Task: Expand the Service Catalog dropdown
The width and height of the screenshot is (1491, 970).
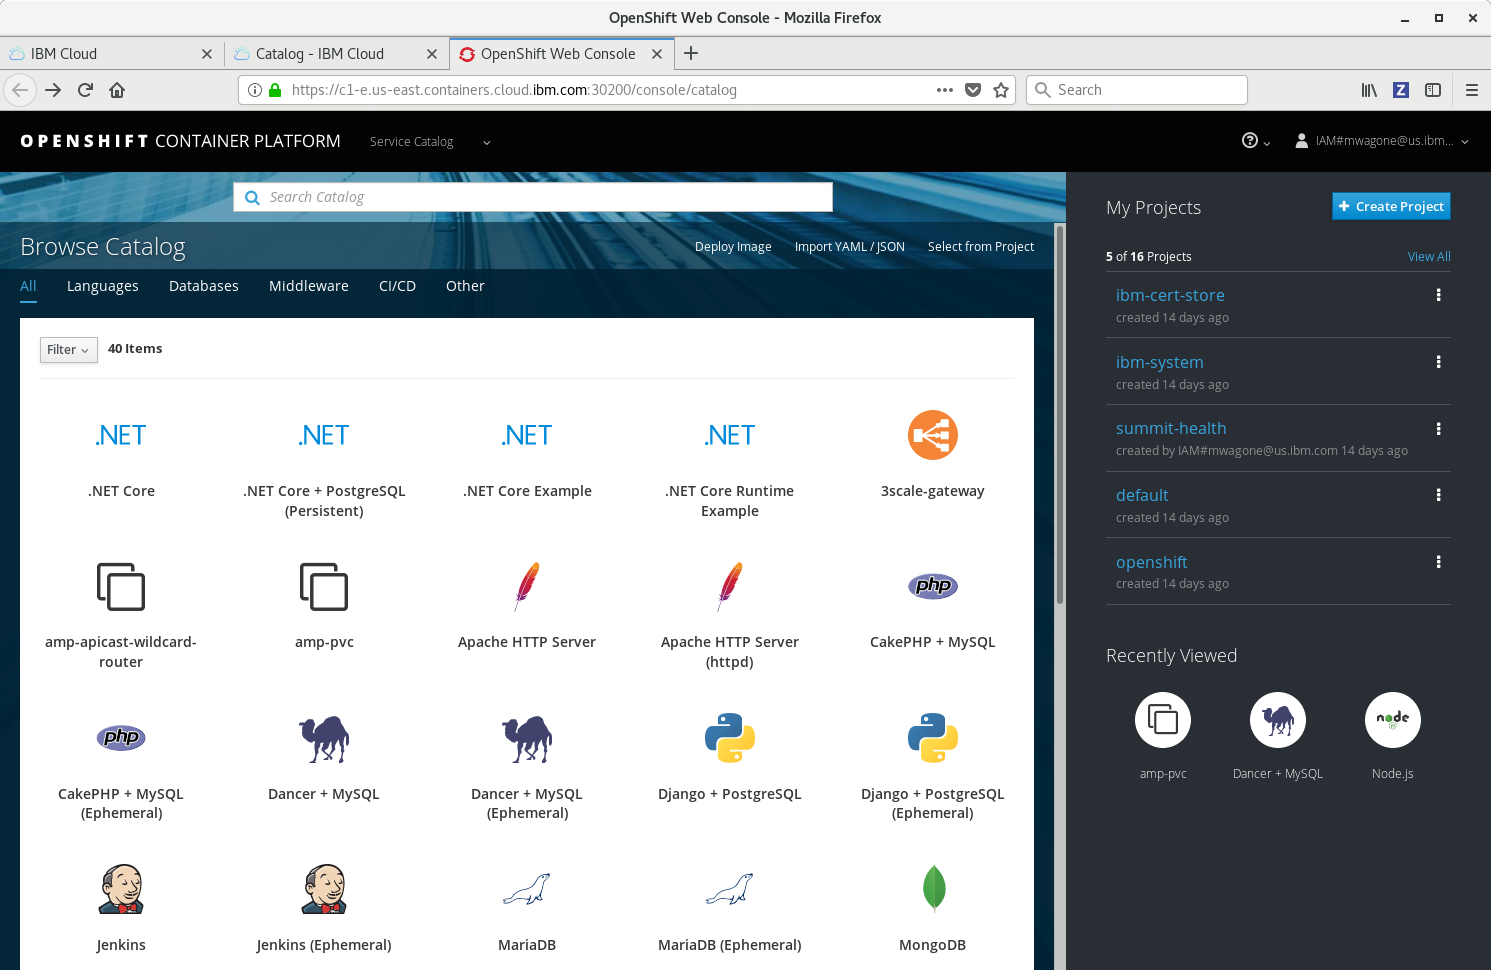Action: [430, 142]
